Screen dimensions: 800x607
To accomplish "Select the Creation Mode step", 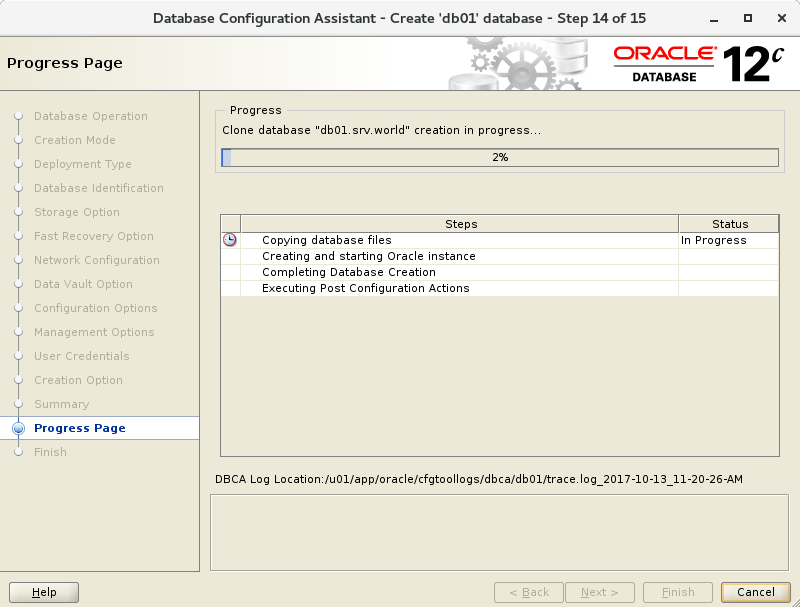I will (x=74, y=140).
